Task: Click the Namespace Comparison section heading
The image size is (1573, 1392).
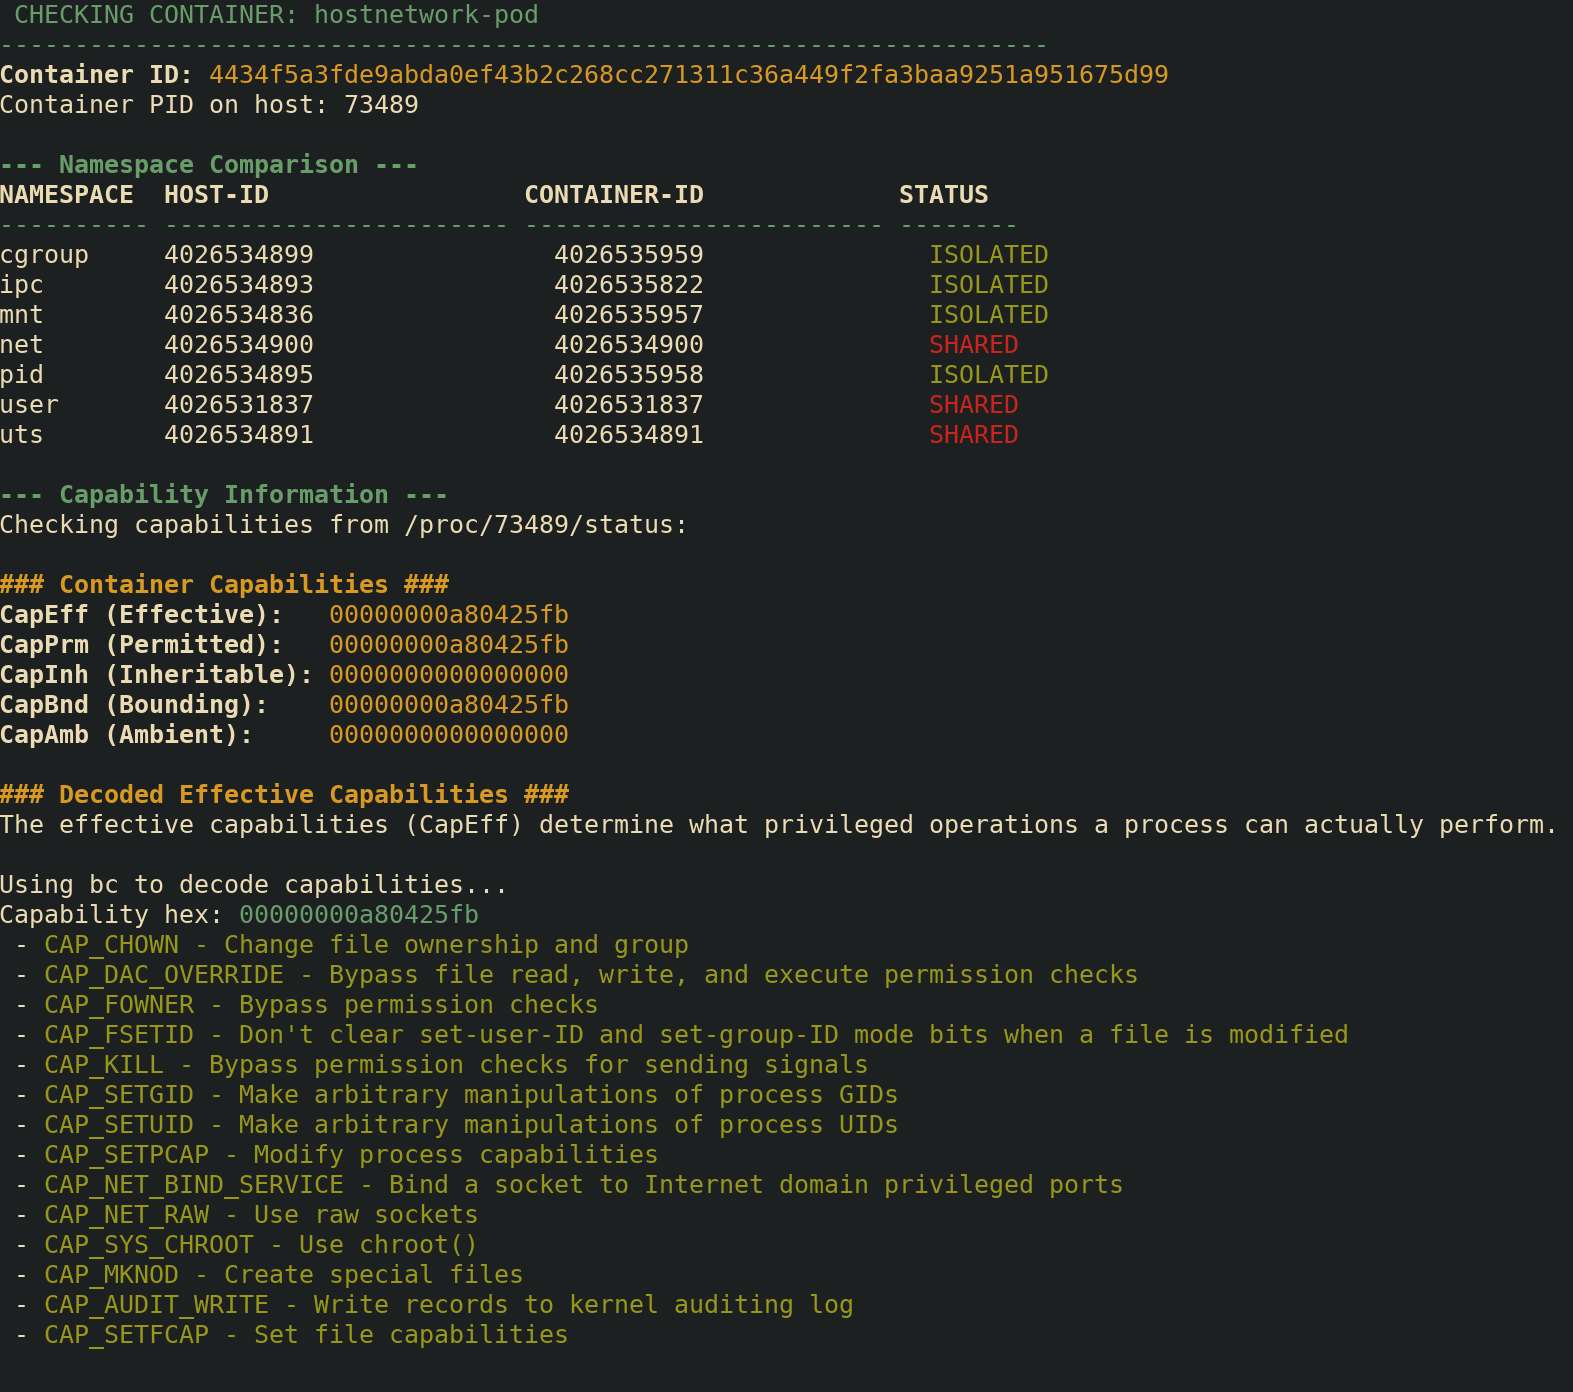Action: tap(208, 165)
